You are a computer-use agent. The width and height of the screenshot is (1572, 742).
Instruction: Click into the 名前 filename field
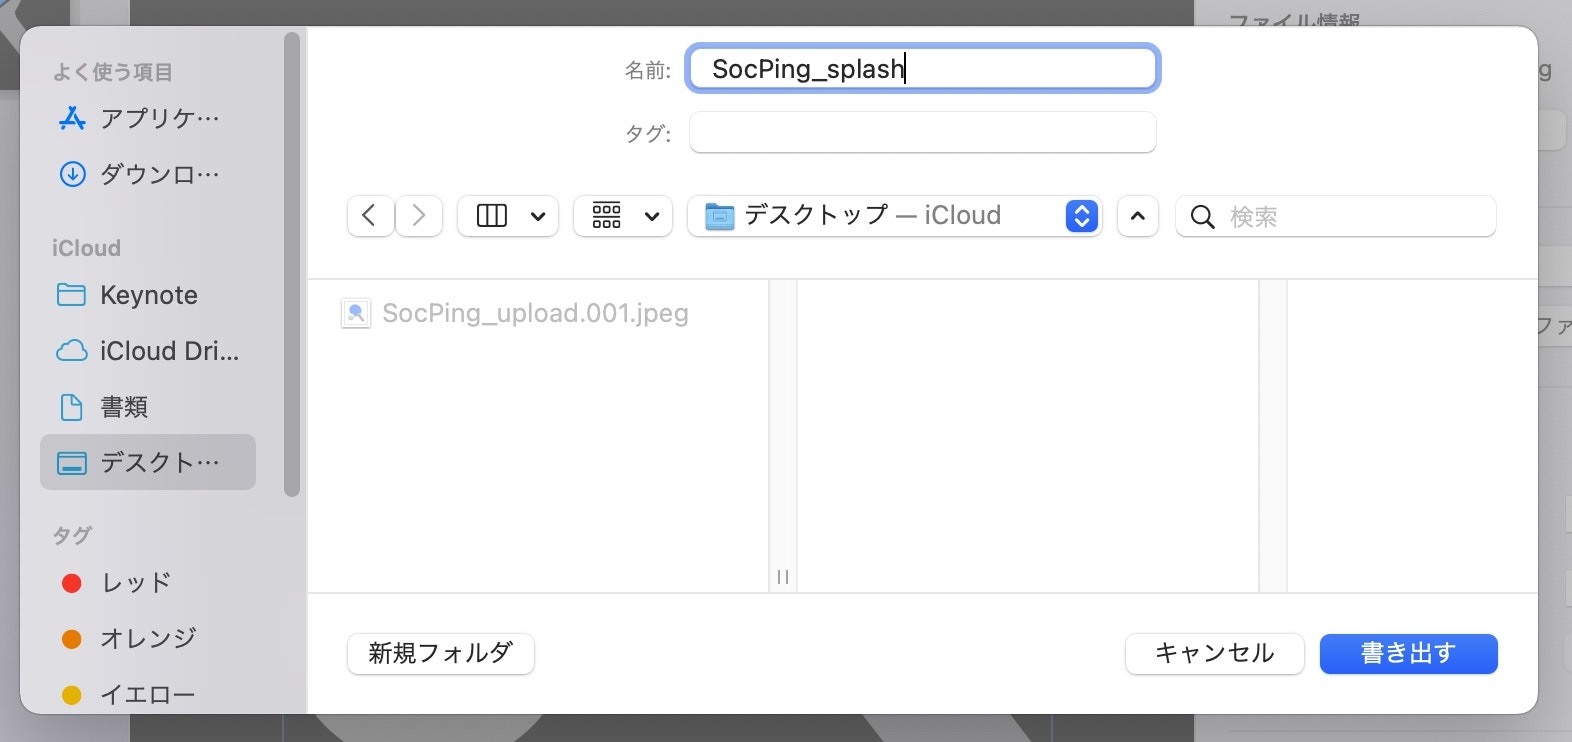pyautogui.click(x=923, y=69)
